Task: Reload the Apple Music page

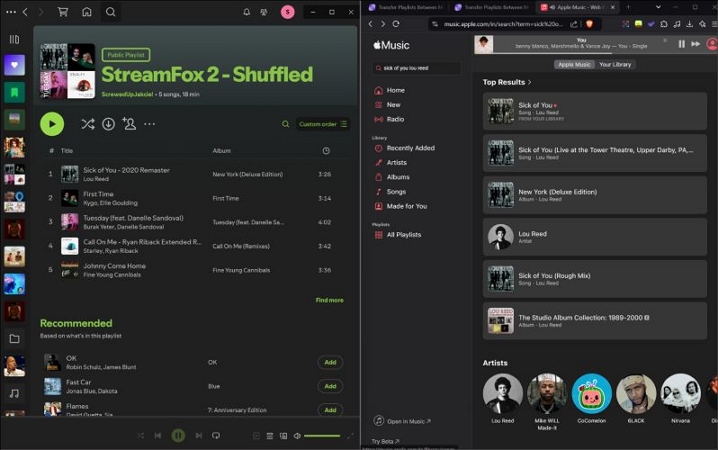Action: click(396, 24)
